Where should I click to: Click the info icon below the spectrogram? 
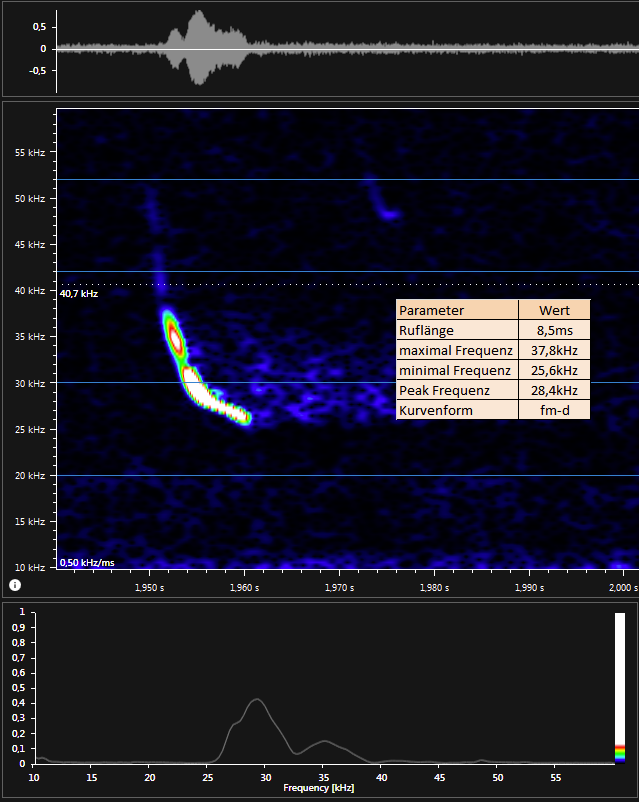click(15, 584)
